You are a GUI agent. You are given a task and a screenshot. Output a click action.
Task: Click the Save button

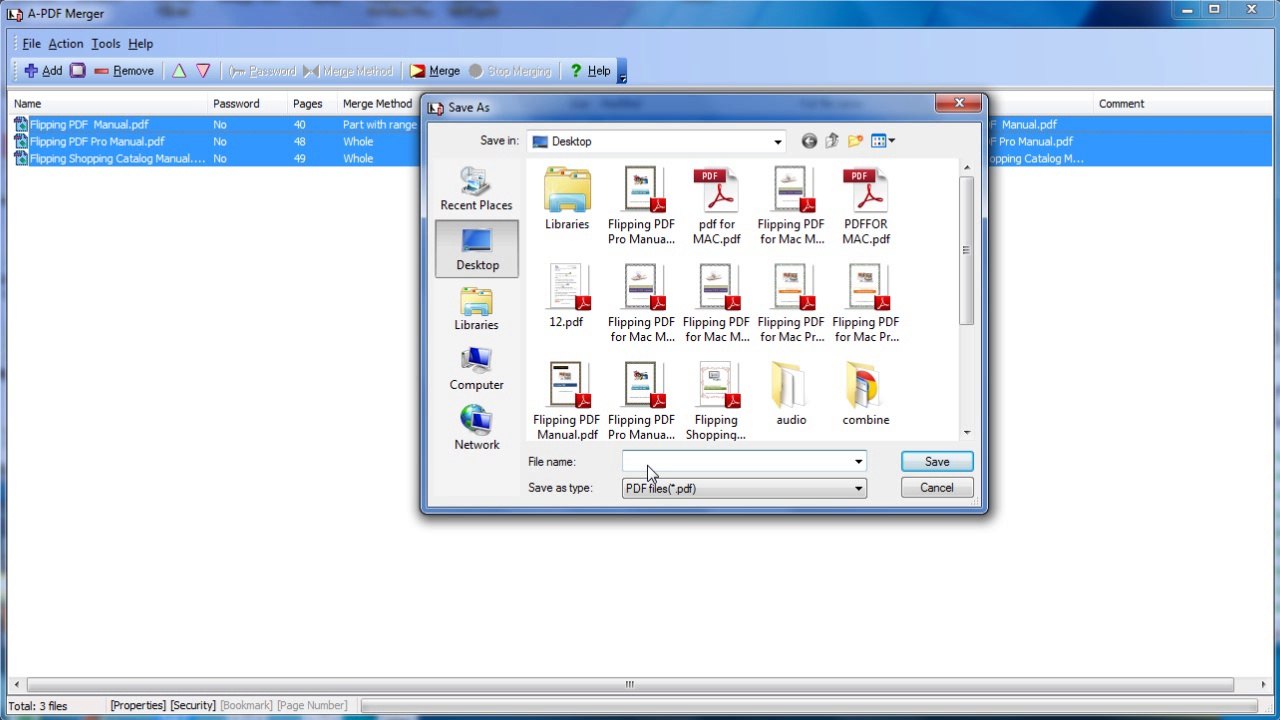point(937,462)
